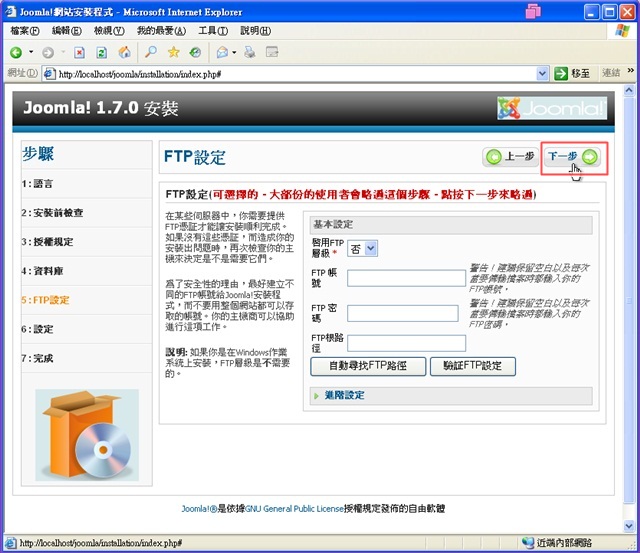
Task: Close the Internet Explorer window
Action: coord(627,12)
